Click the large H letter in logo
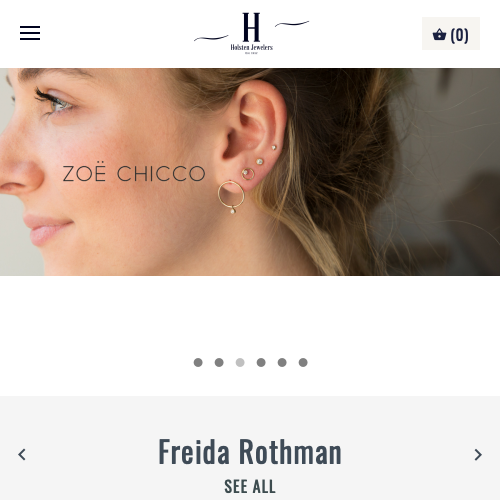 (x=251, y=27)
